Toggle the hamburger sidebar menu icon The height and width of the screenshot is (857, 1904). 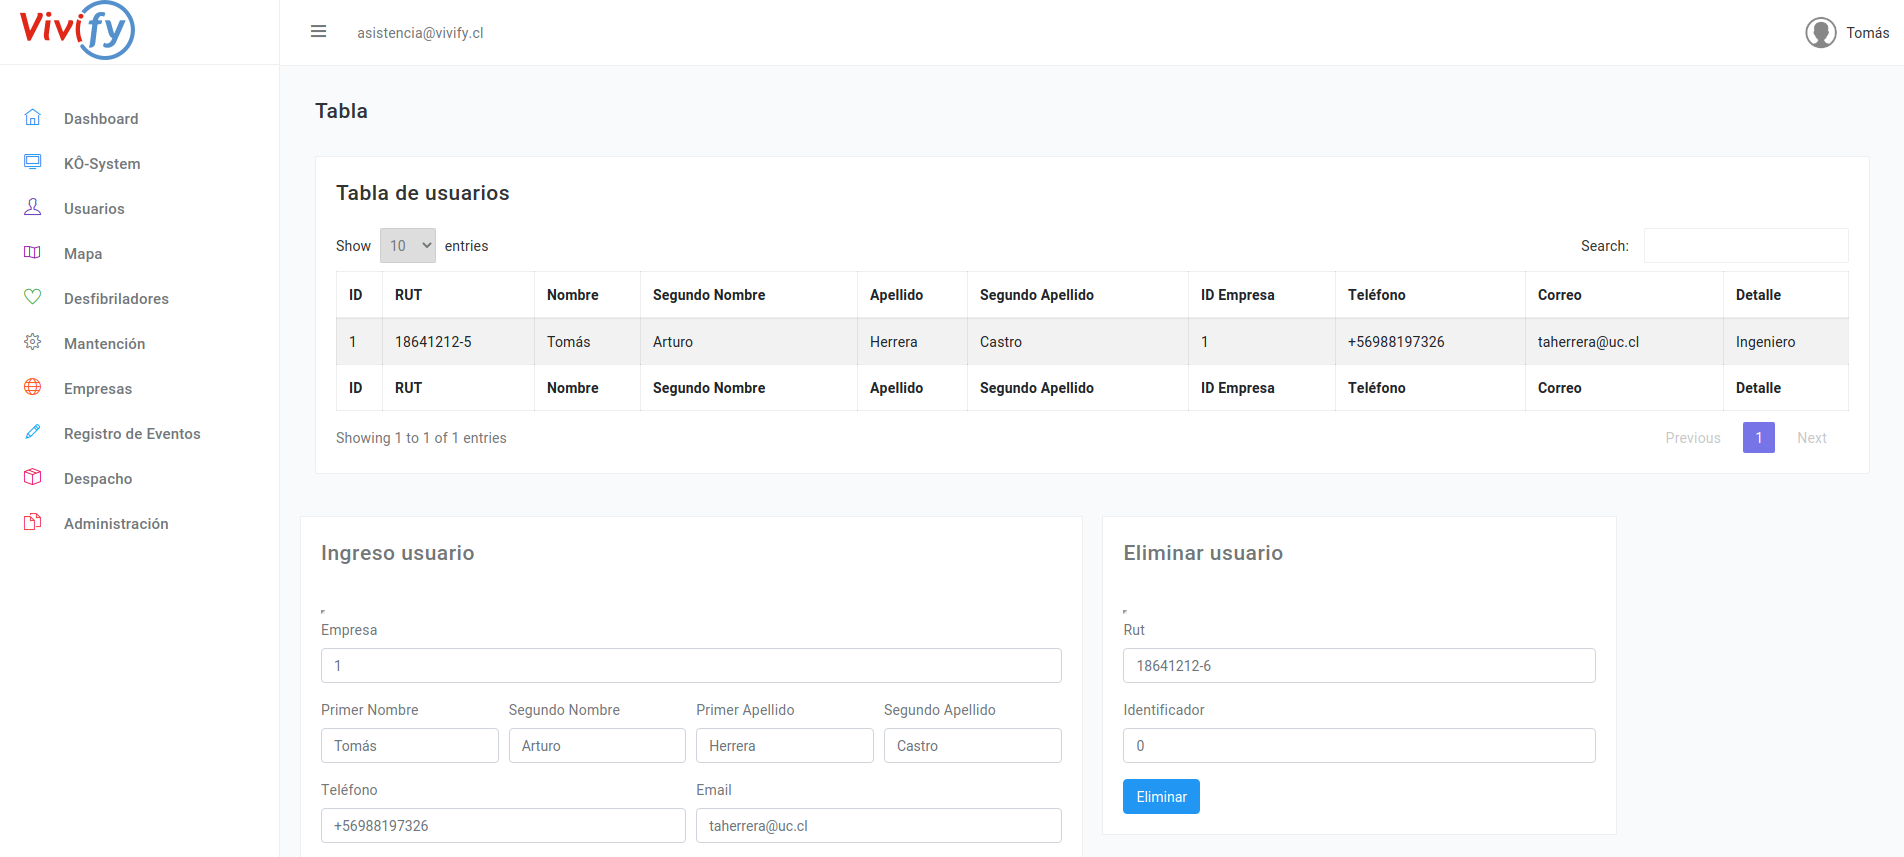coord(319,32)
